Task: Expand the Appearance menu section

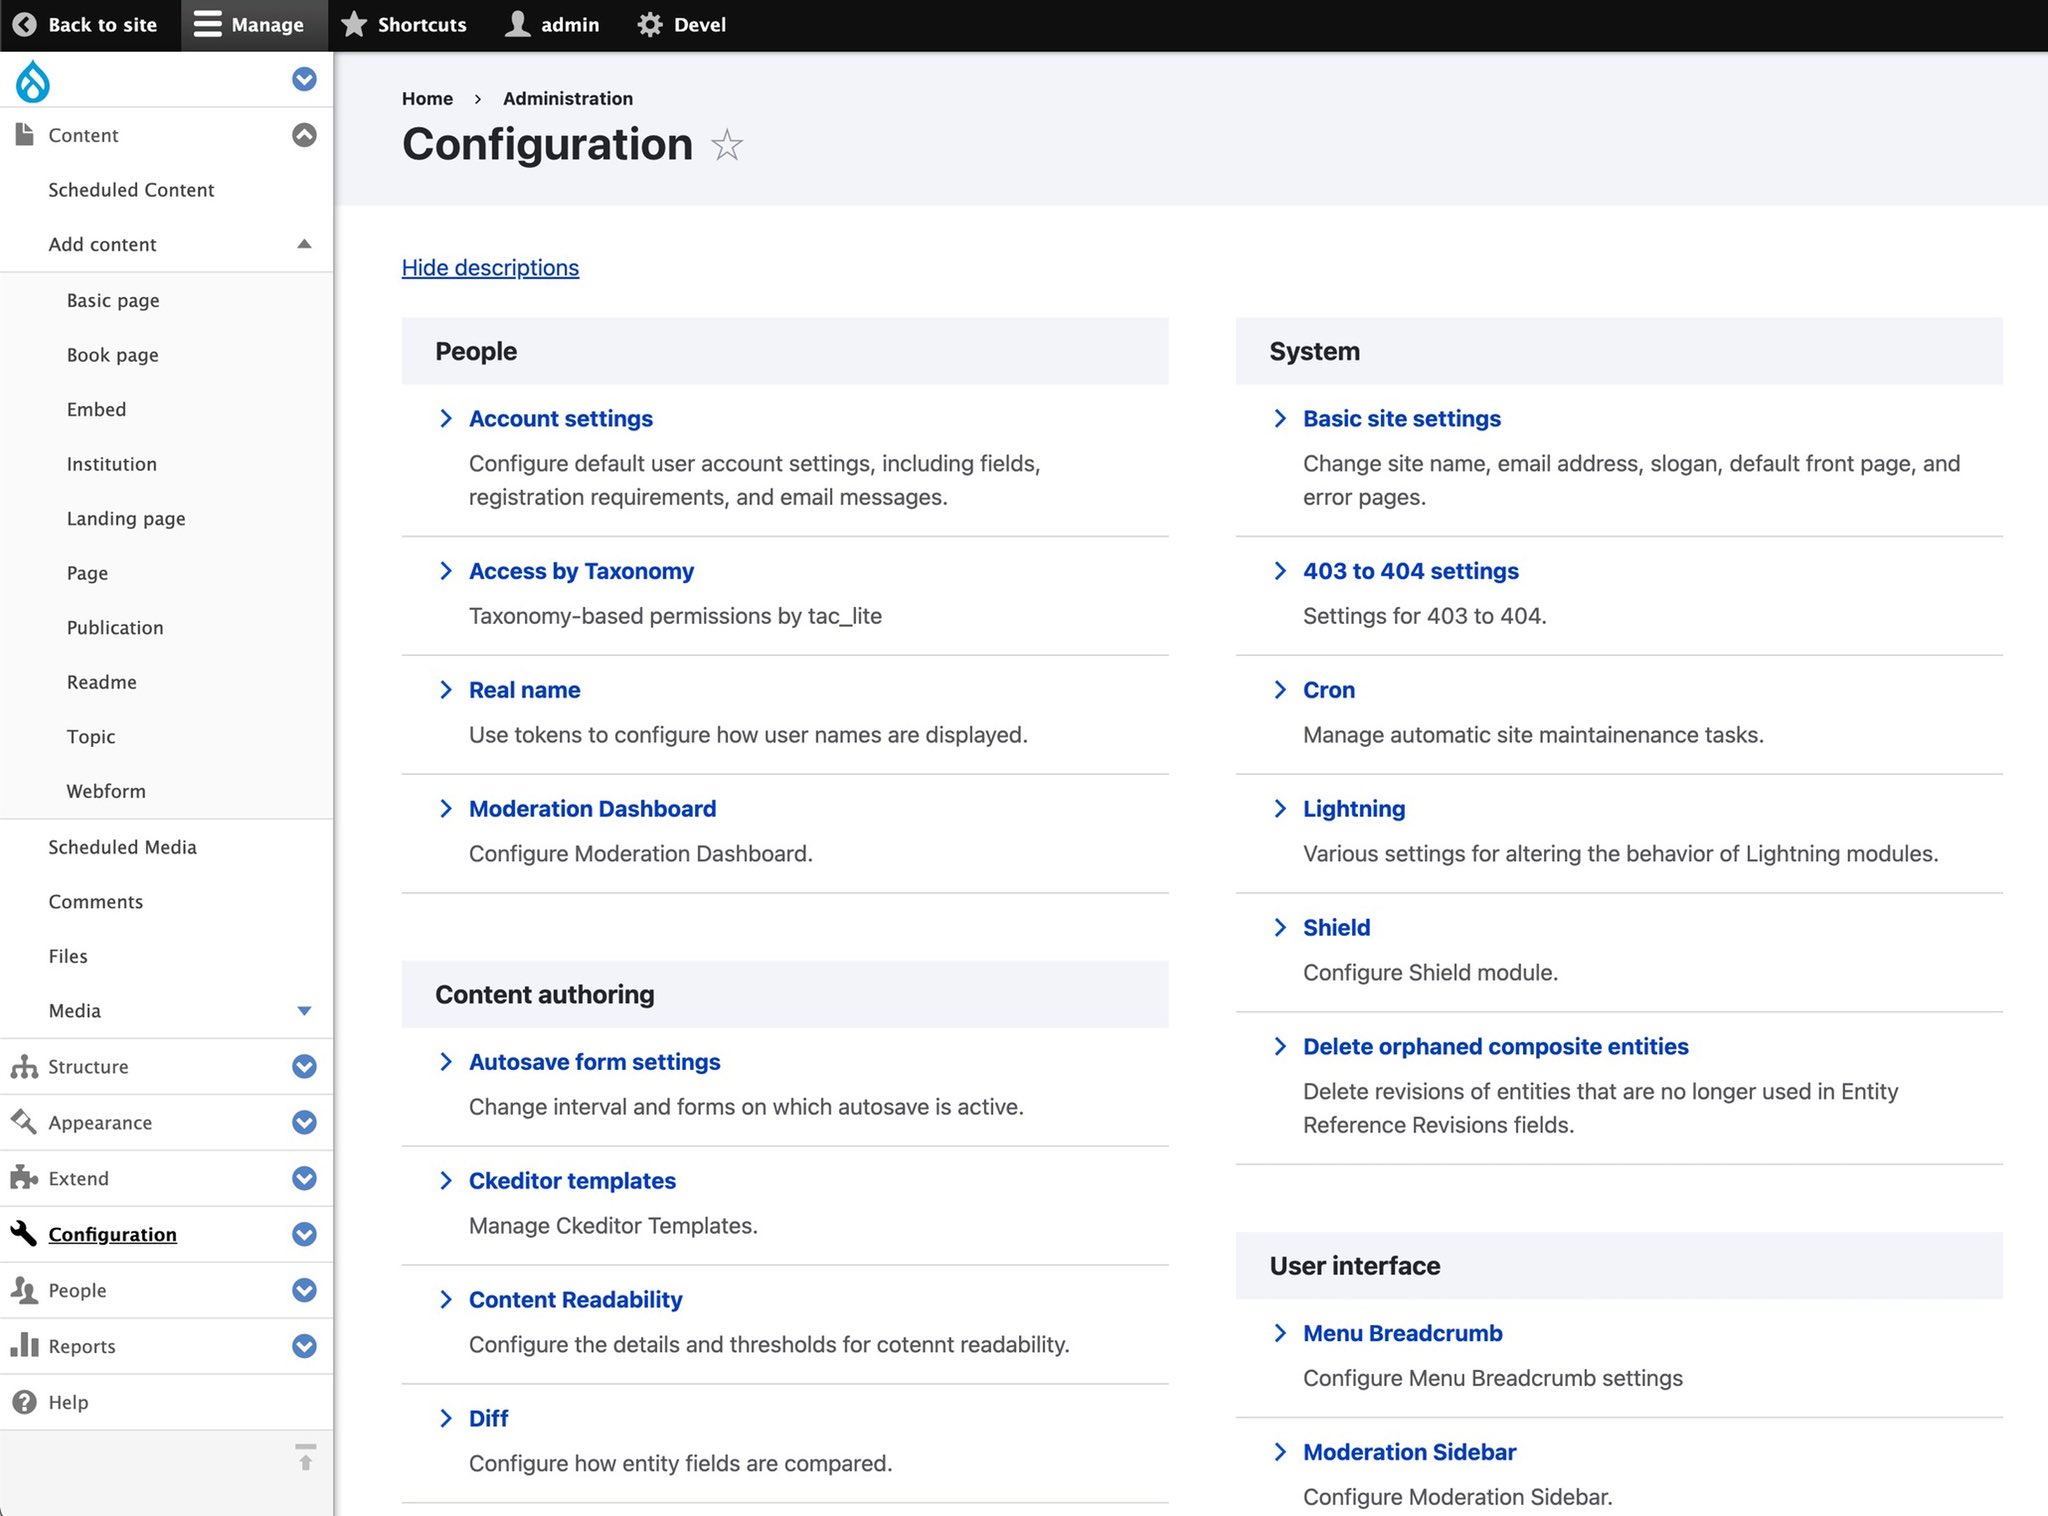Action: coord(304,1123)
